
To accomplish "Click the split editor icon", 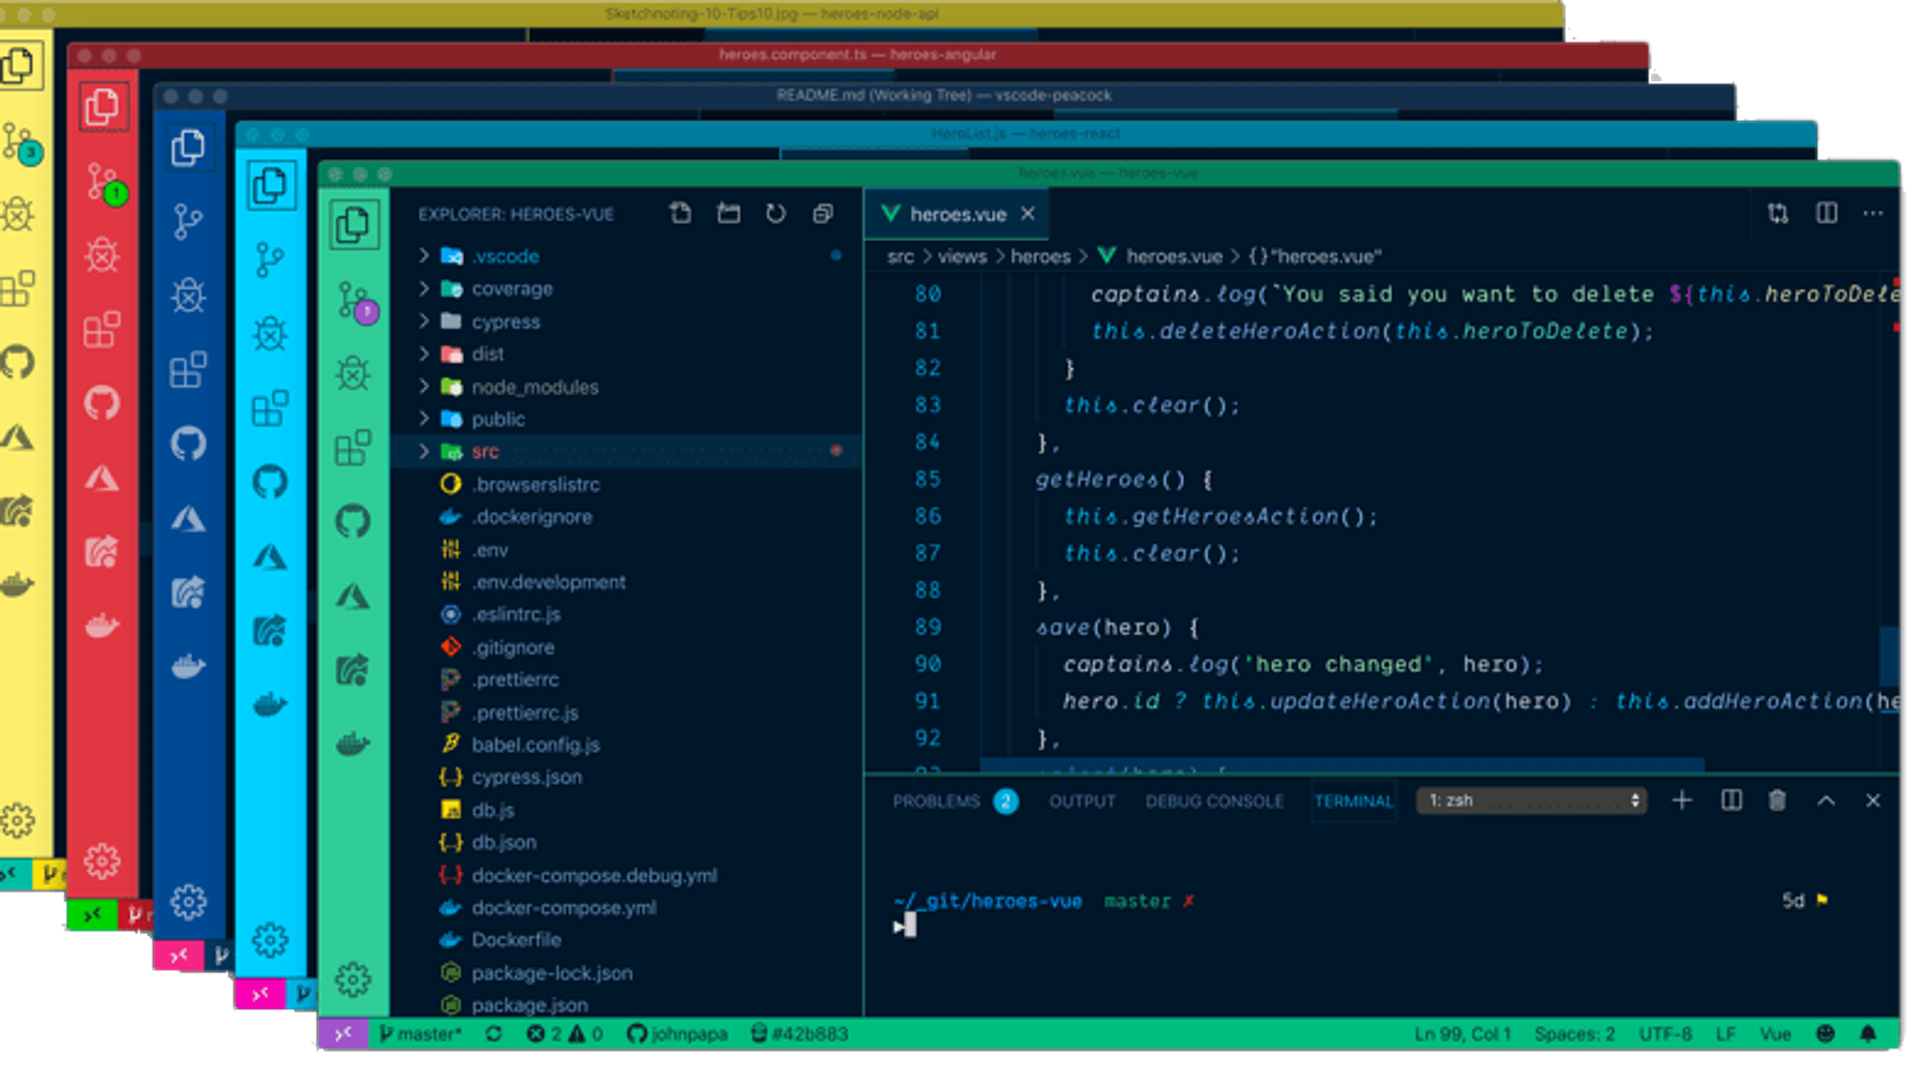I will tap(1827, 213).
